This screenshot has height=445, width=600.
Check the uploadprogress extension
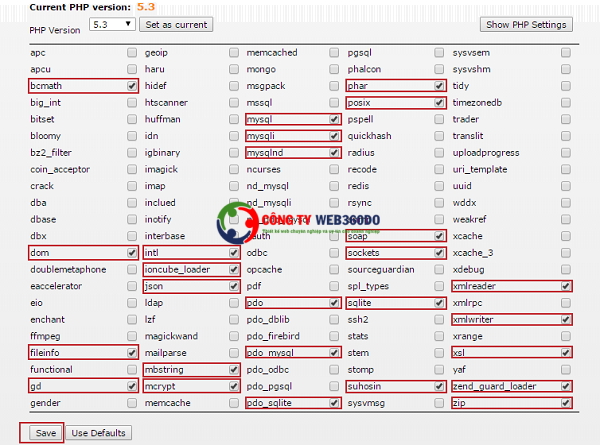(566, 153)
